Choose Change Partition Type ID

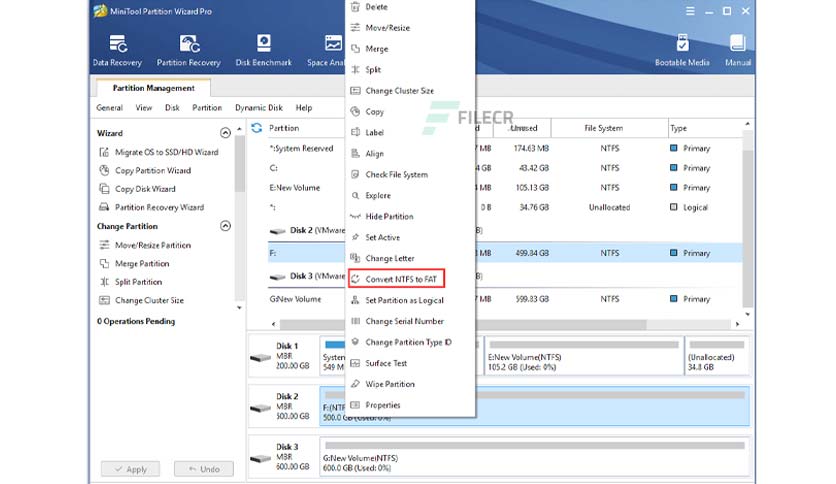click(x=410, y=342)
